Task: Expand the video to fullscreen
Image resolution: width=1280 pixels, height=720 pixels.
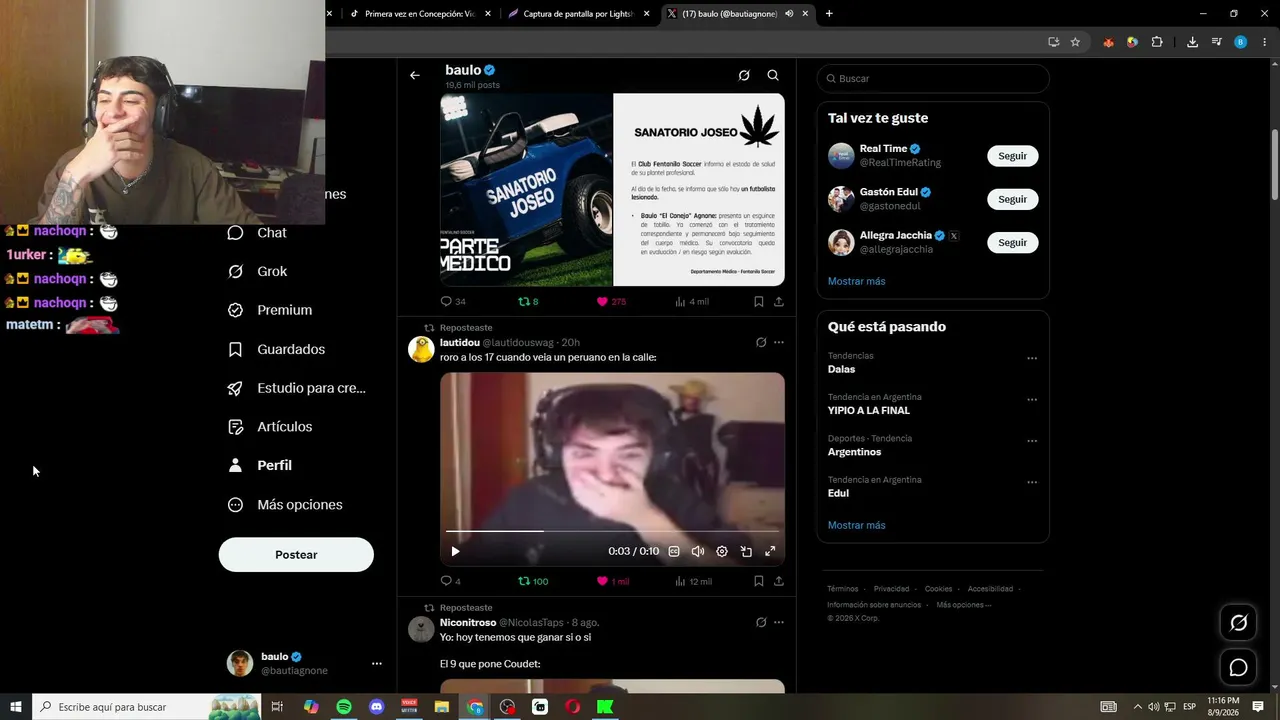Action: pyautogui.click(x=770, y=551)
